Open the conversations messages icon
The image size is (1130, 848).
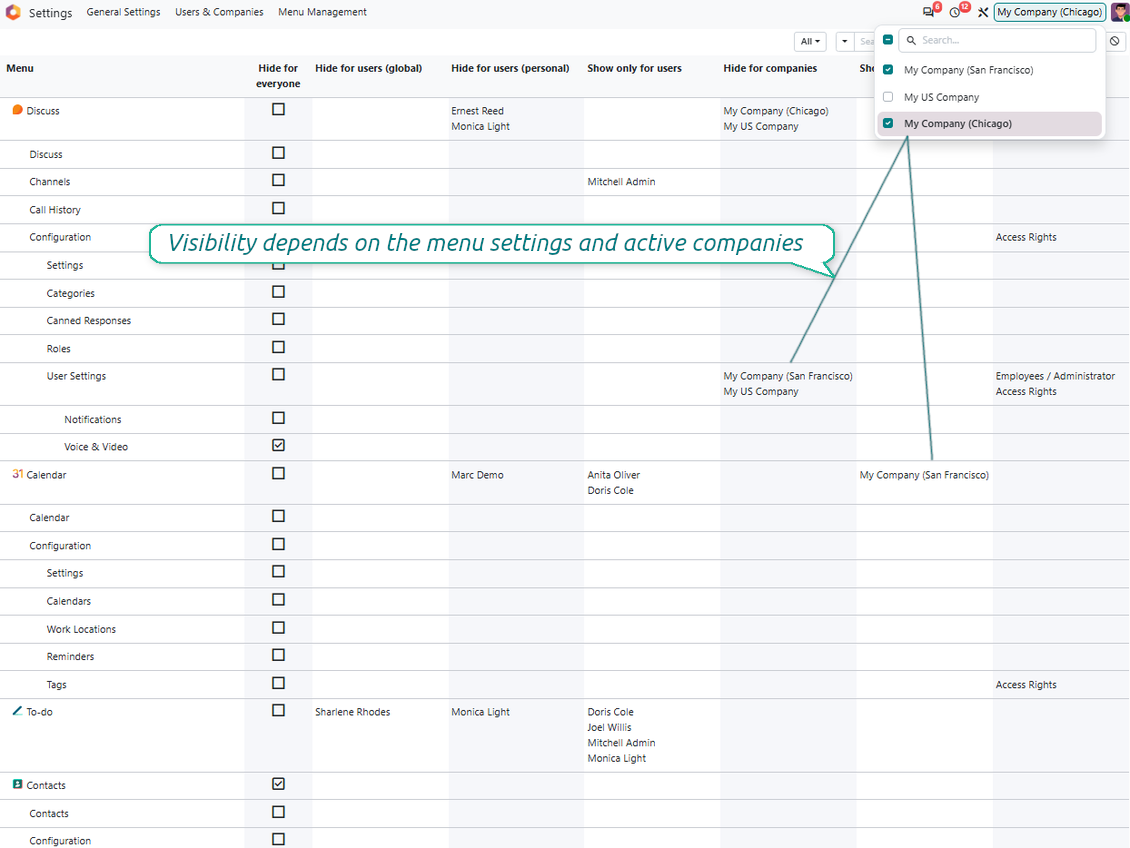point(928,12)
